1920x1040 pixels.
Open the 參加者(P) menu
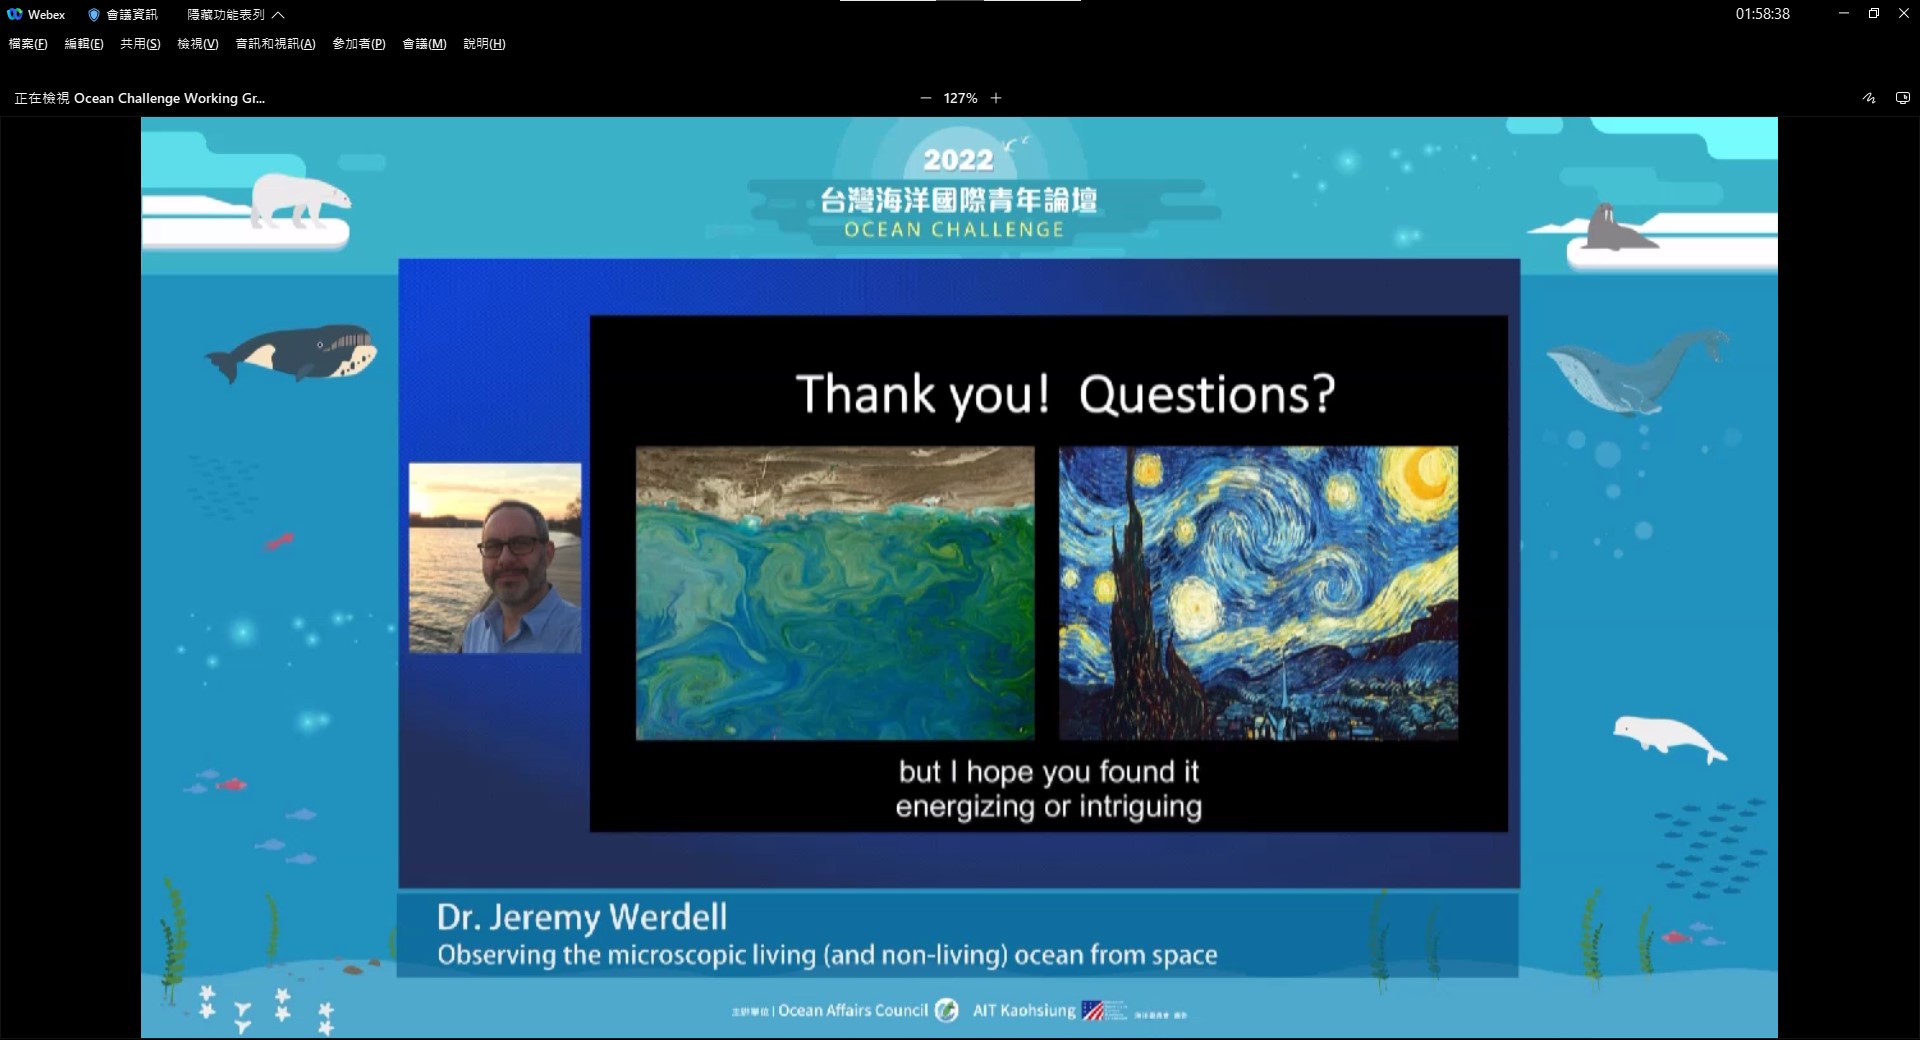359,44
